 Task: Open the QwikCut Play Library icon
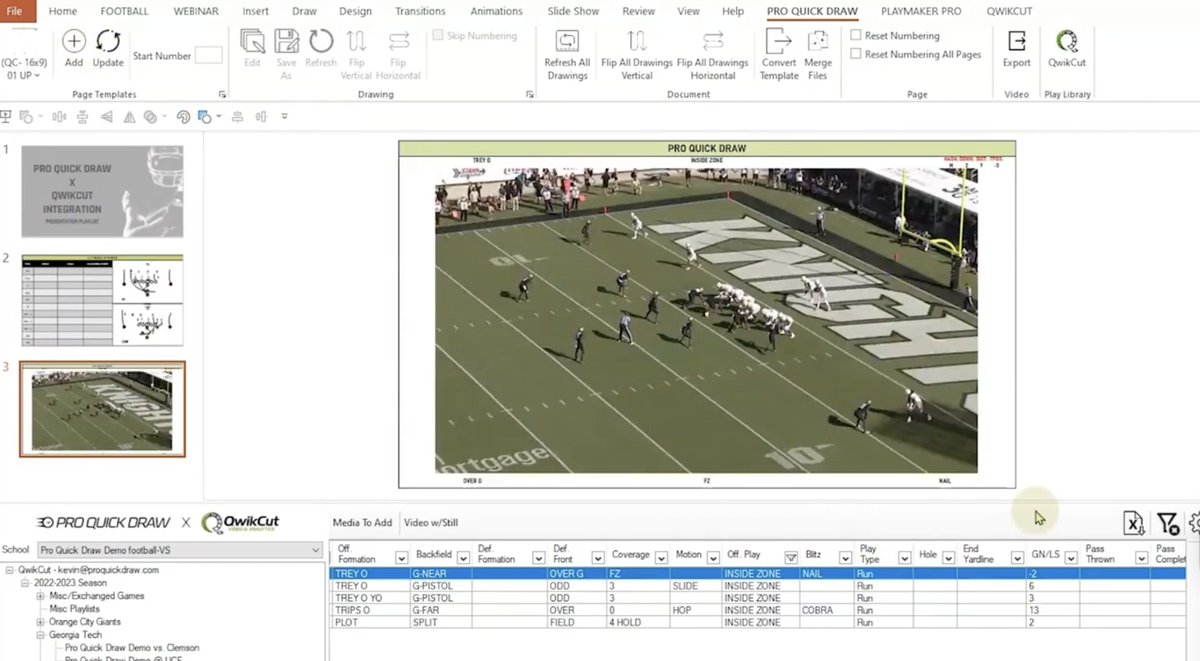[1067, 41]
